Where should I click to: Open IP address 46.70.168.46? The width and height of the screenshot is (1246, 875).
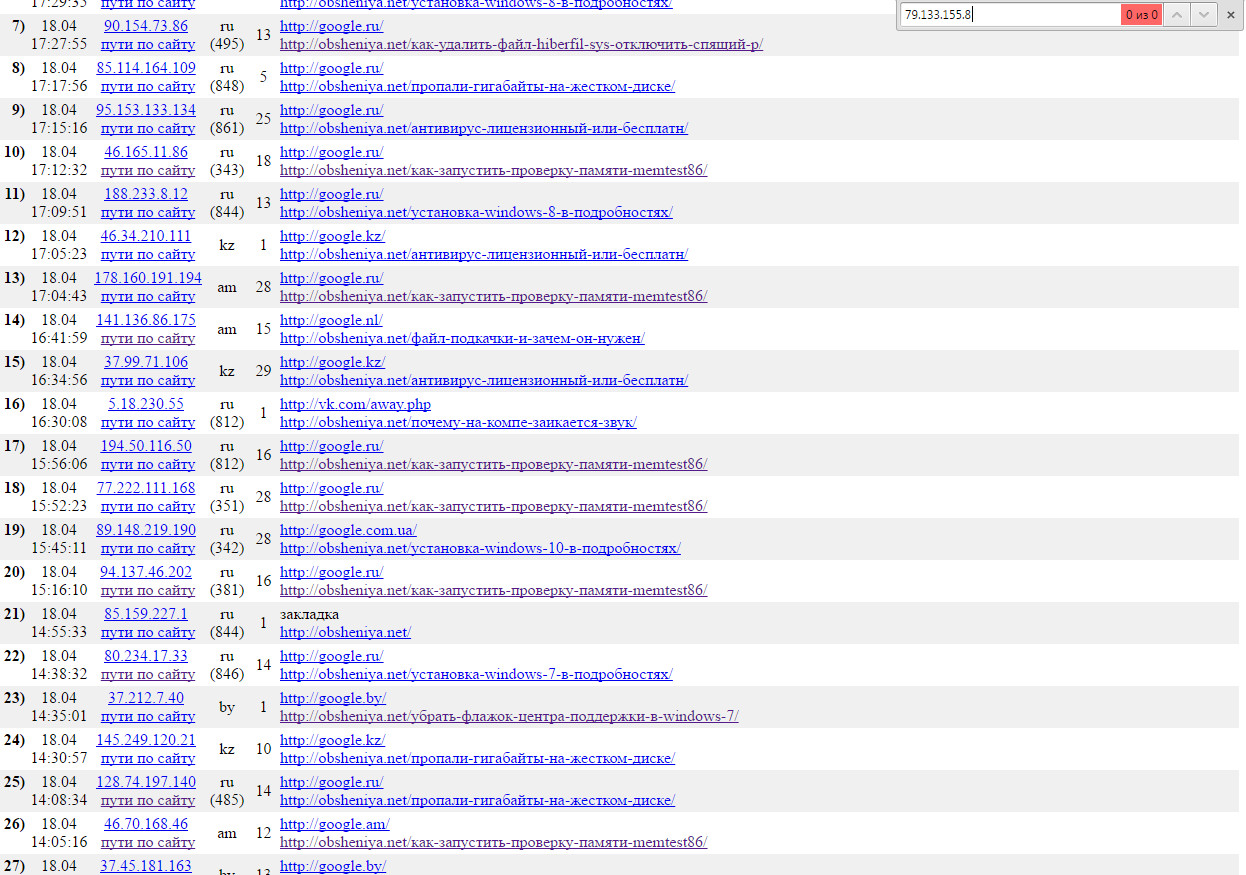click(x=146, y=824)
